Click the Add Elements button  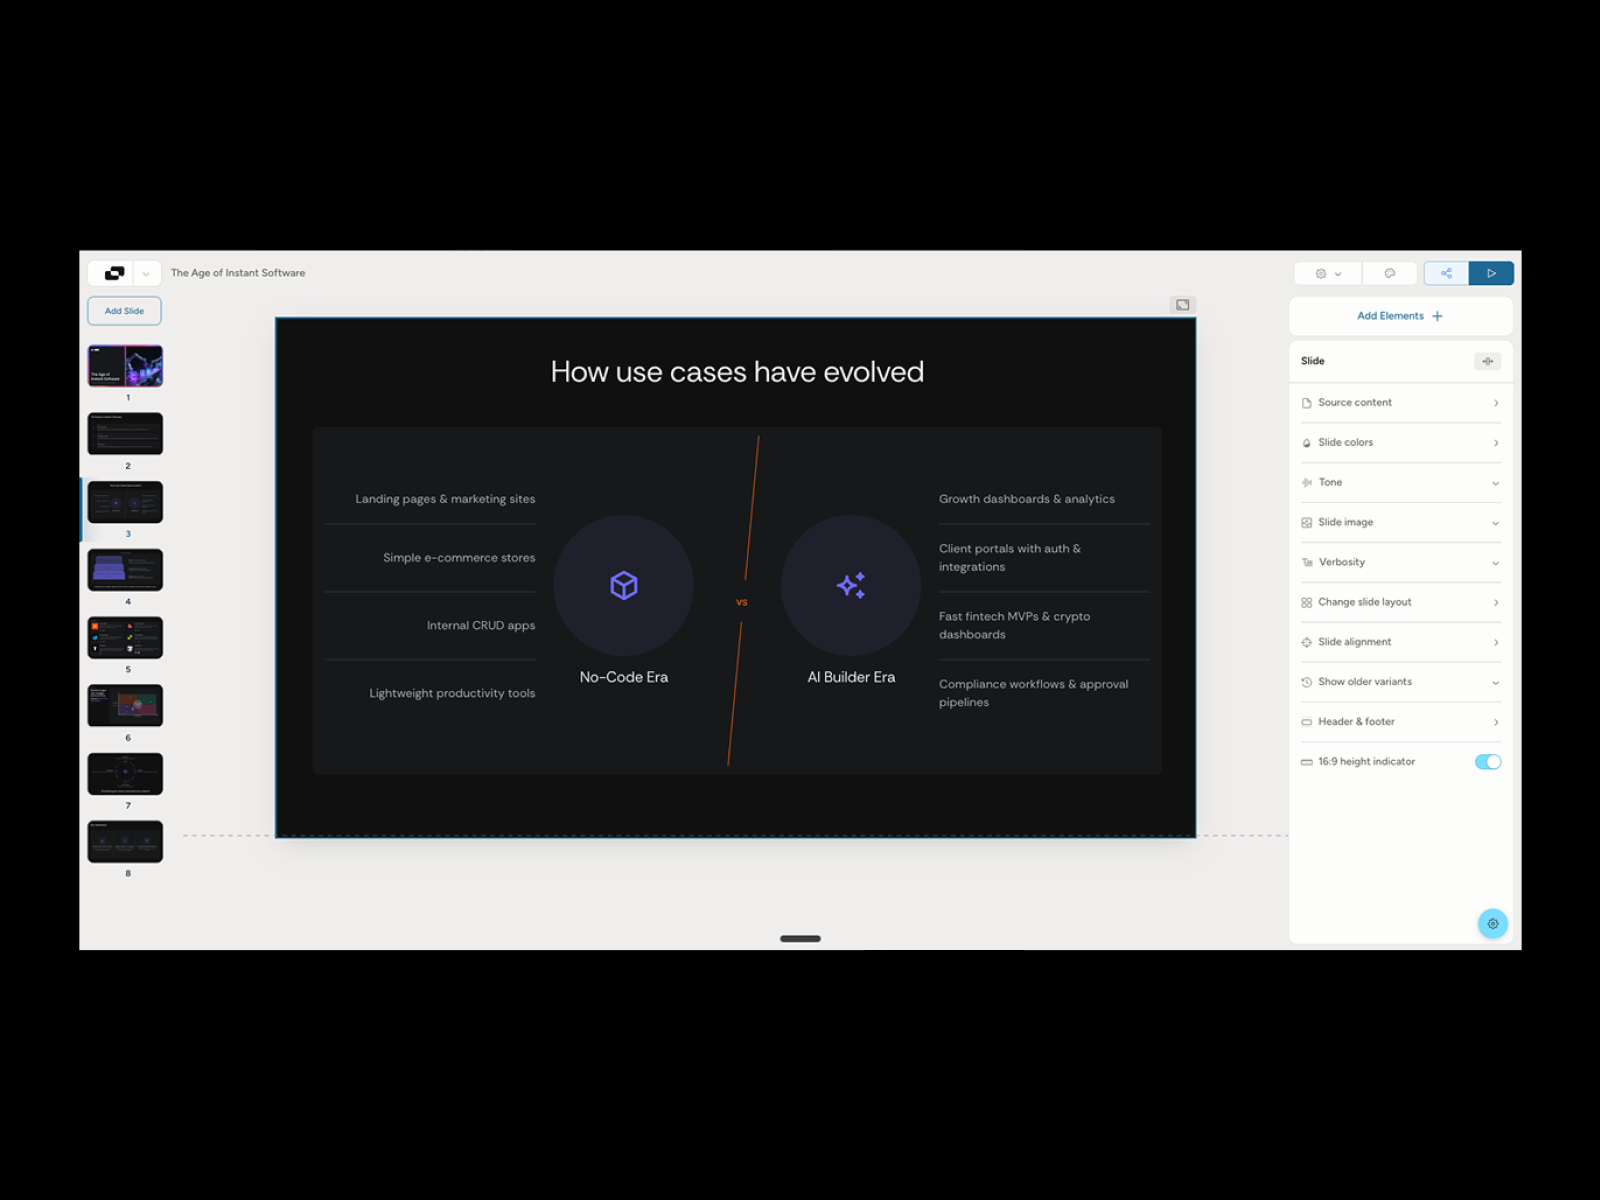coord(1399,315)
